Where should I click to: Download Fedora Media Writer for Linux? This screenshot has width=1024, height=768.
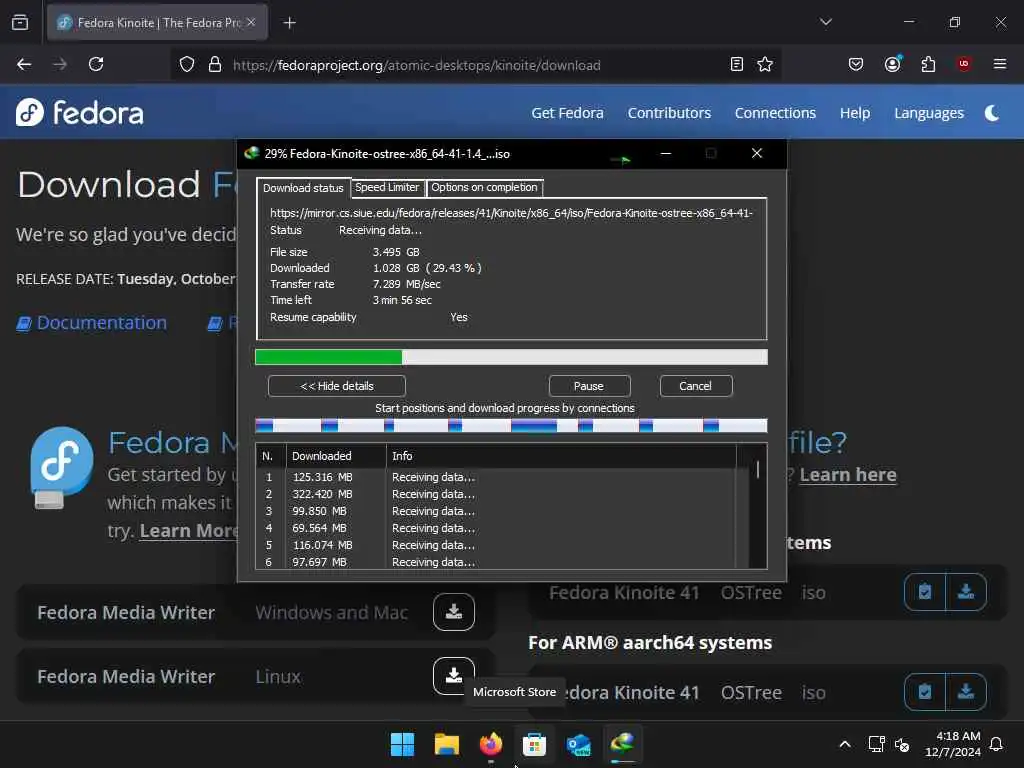click(453, 676)
